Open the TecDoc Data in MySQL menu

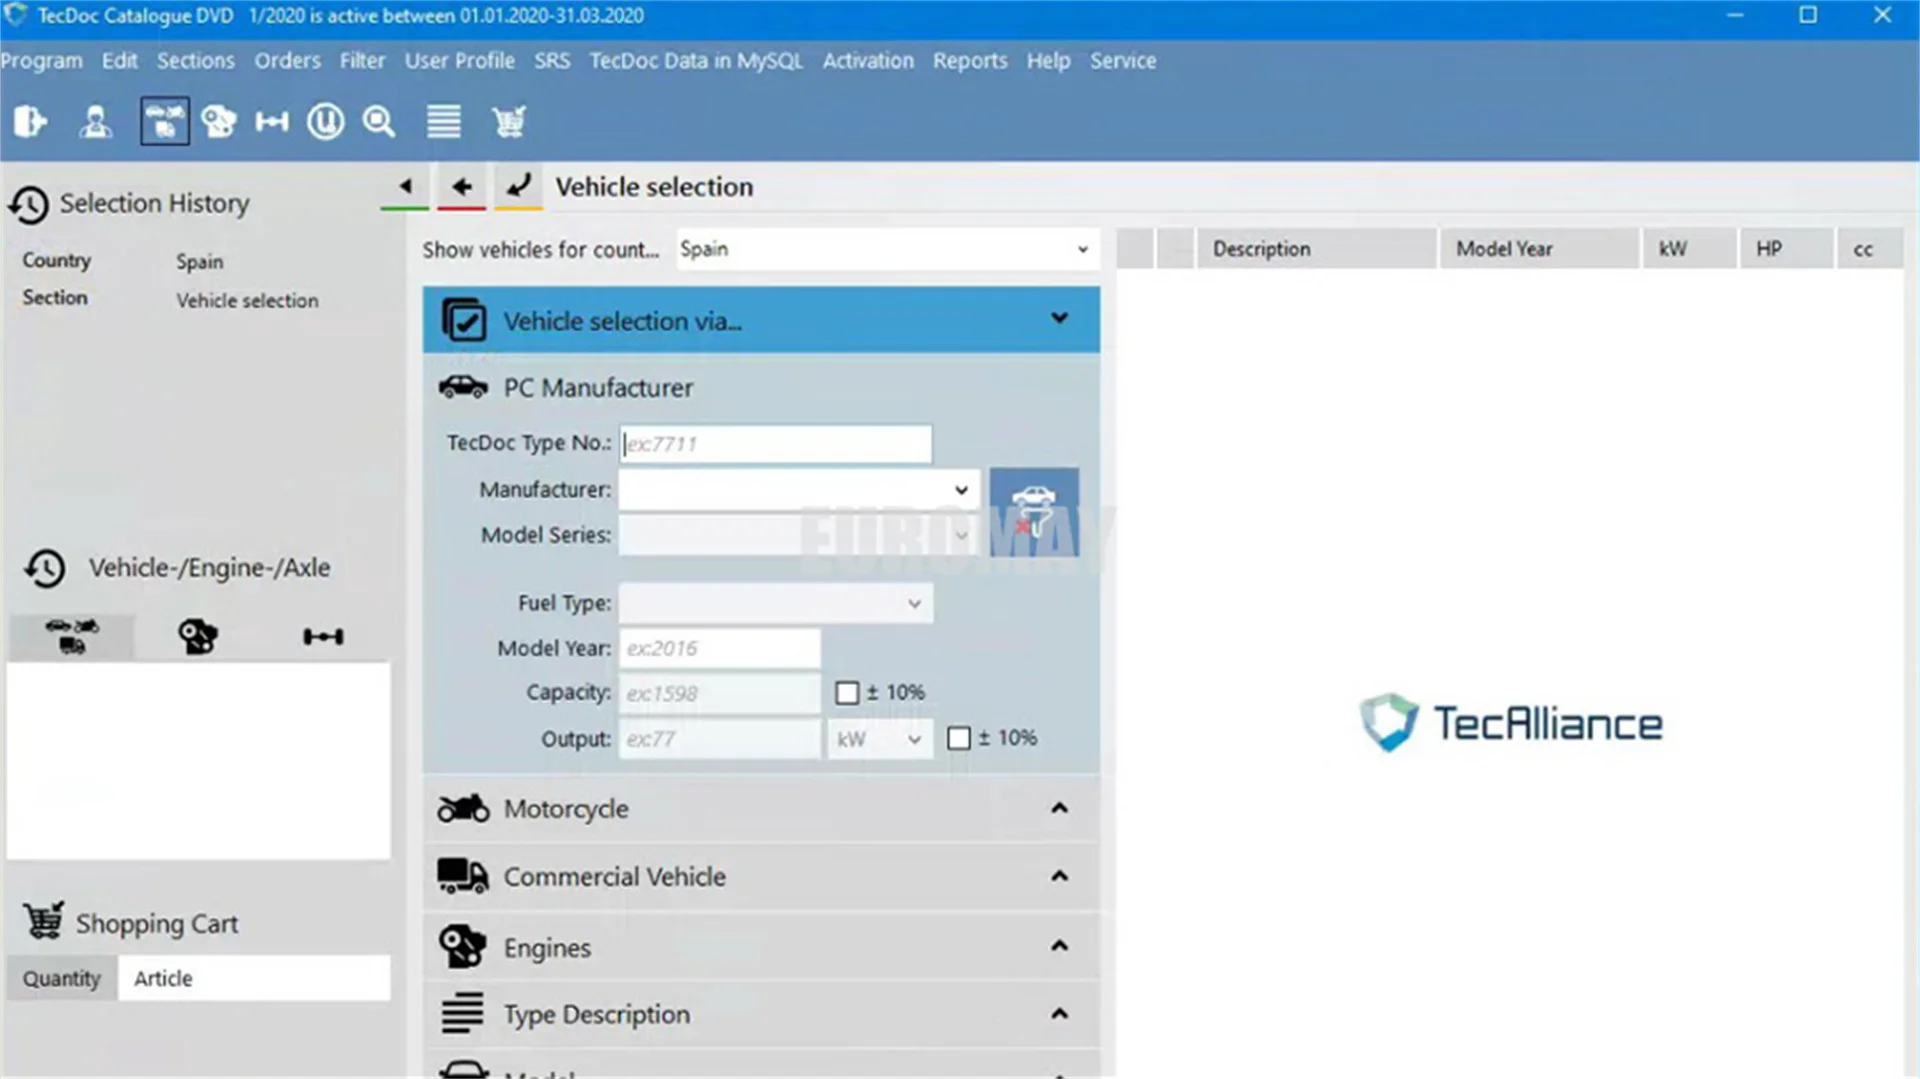click(x=695, y=61)
